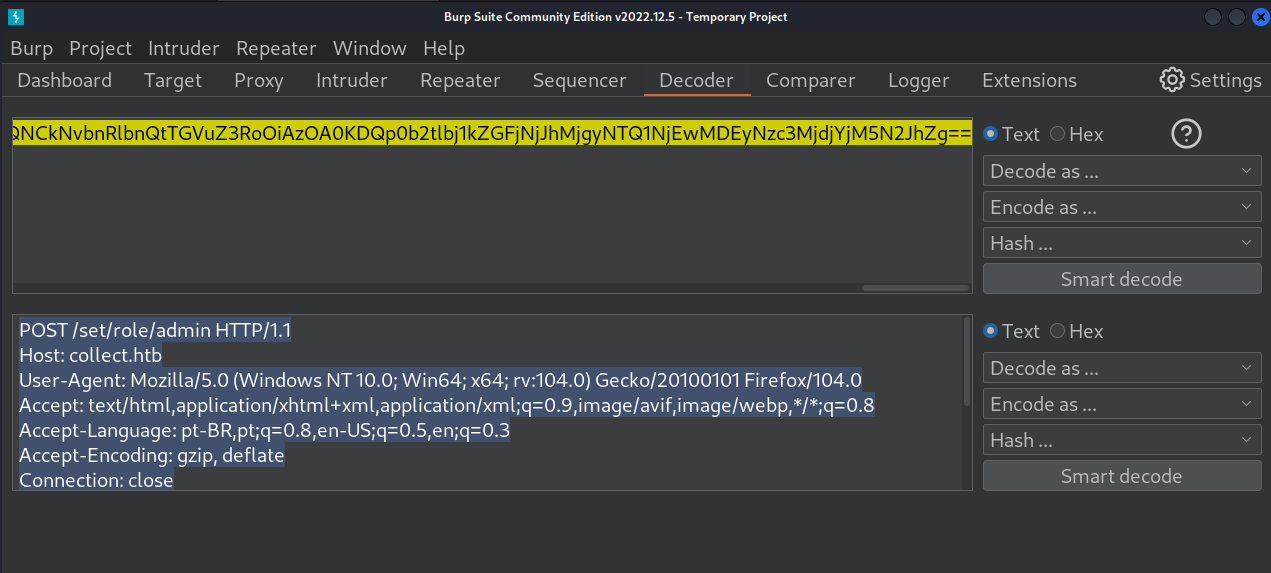The height and width of the screenshot is (573, 1271).
Task: Select the Text radio in the upper panel
Action: click(x=1011, y=134)
